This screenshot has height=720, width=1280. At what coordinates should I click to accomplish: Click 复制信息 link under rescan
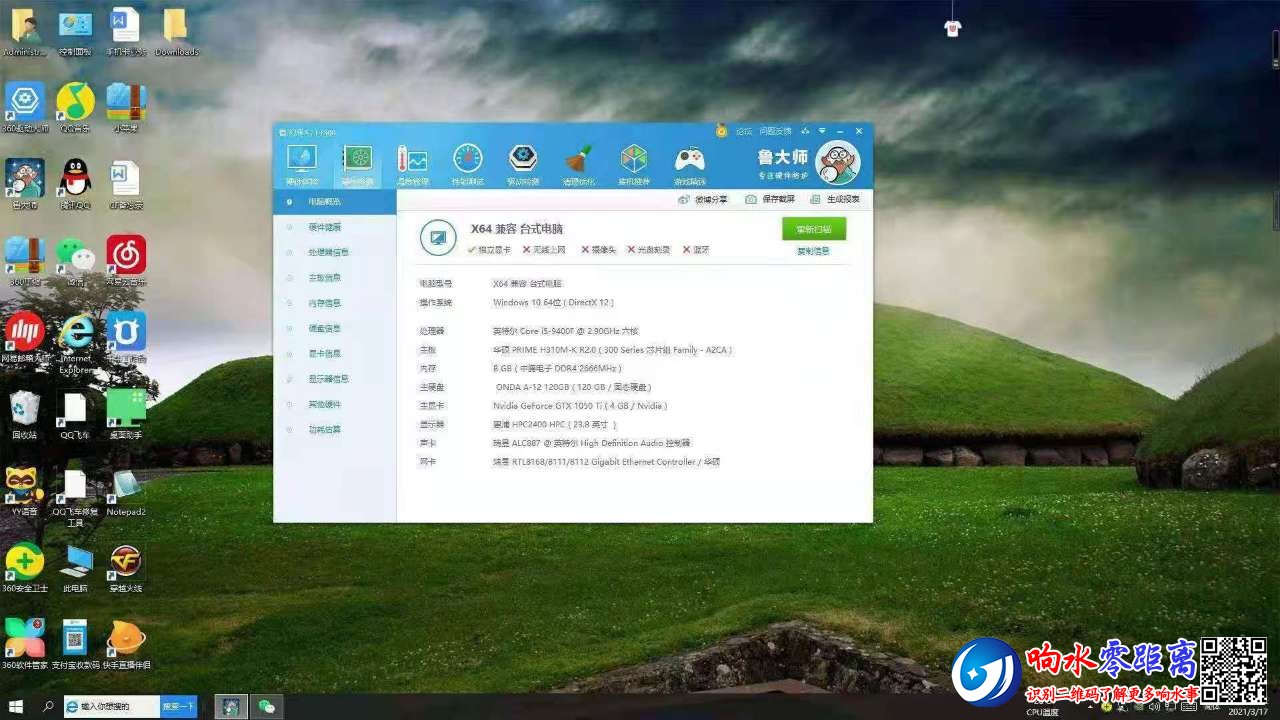click(813, 251)
